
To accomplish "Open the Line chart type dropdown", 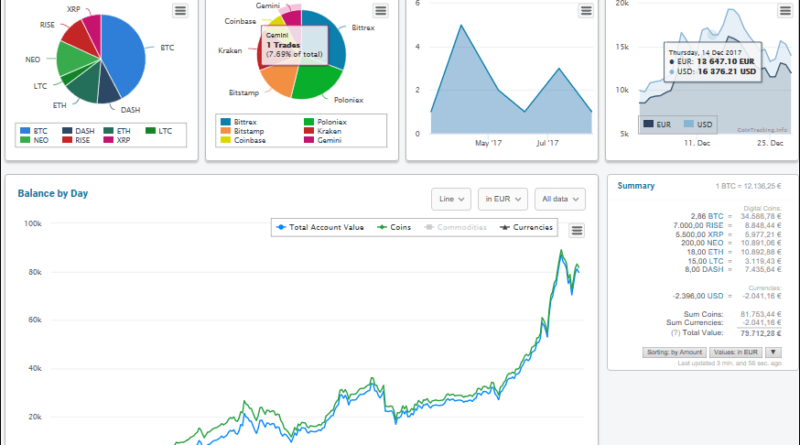I will pyautogui.click(x=451, y=199).
